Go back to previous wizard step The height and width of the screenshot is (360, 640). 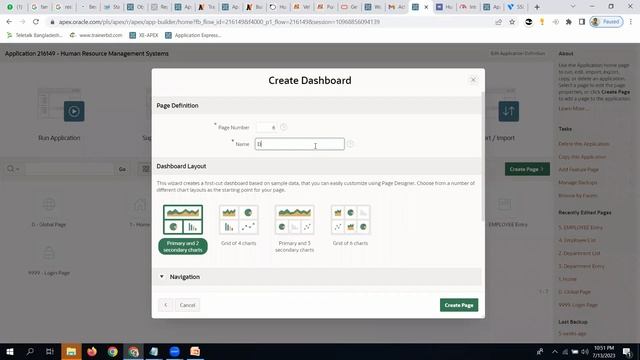165,305
